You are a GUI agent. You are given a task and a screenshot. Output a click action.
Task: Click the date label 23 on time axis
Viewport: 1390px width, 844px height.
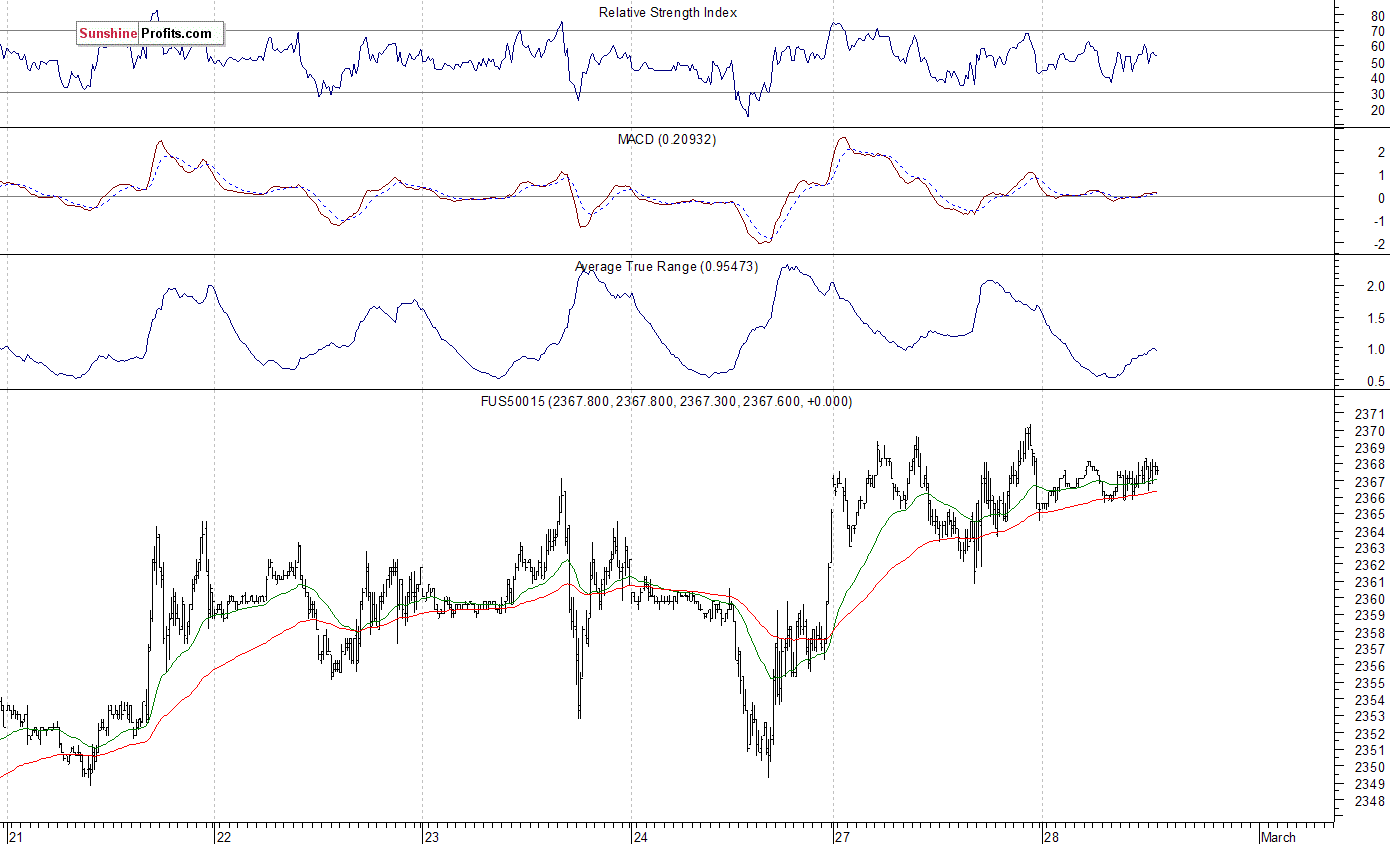pyautogui.click(x=432, y=837)
